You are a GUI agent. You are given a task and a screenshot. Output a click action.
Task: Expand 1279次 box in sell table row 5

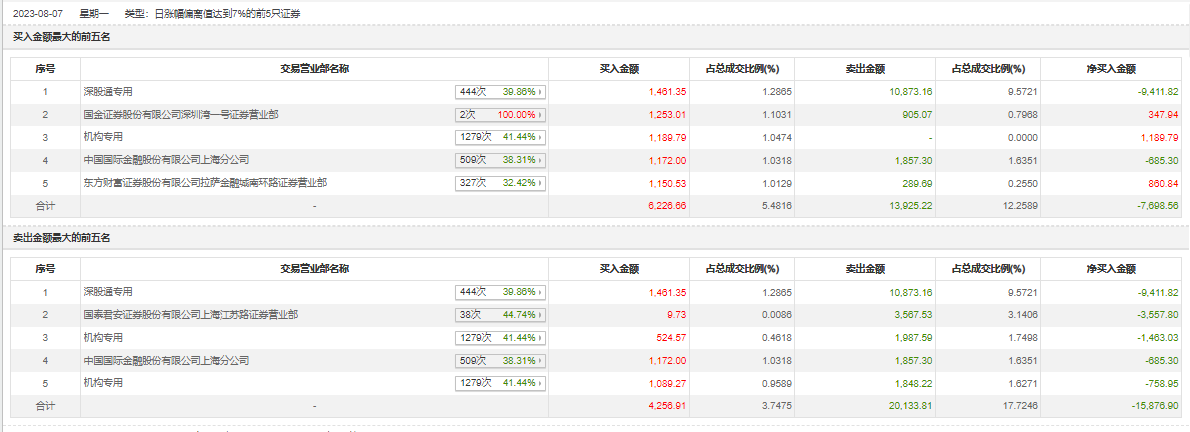[x=500, y=383]
